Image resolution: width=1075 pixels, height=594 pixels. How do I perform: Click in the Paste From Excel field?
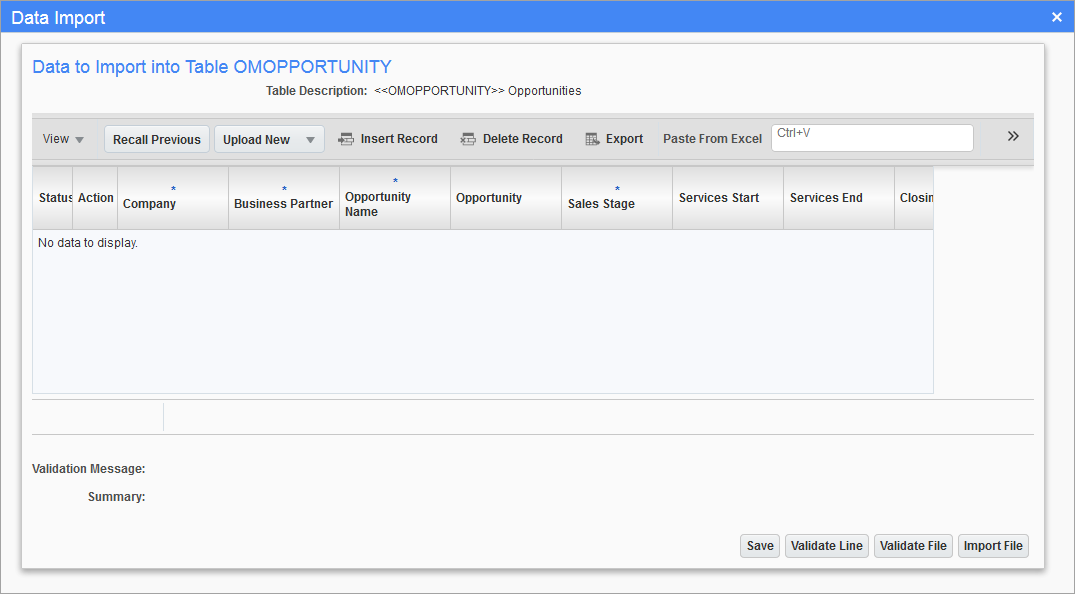click(x=871, y=138)
